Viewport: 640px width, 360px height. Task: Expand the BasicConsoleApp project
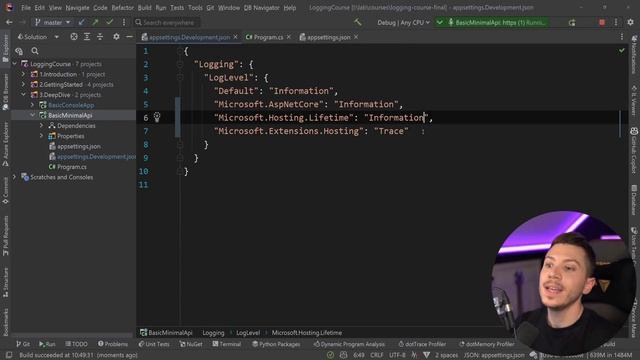pyautogui.click(x=32, y=105)
